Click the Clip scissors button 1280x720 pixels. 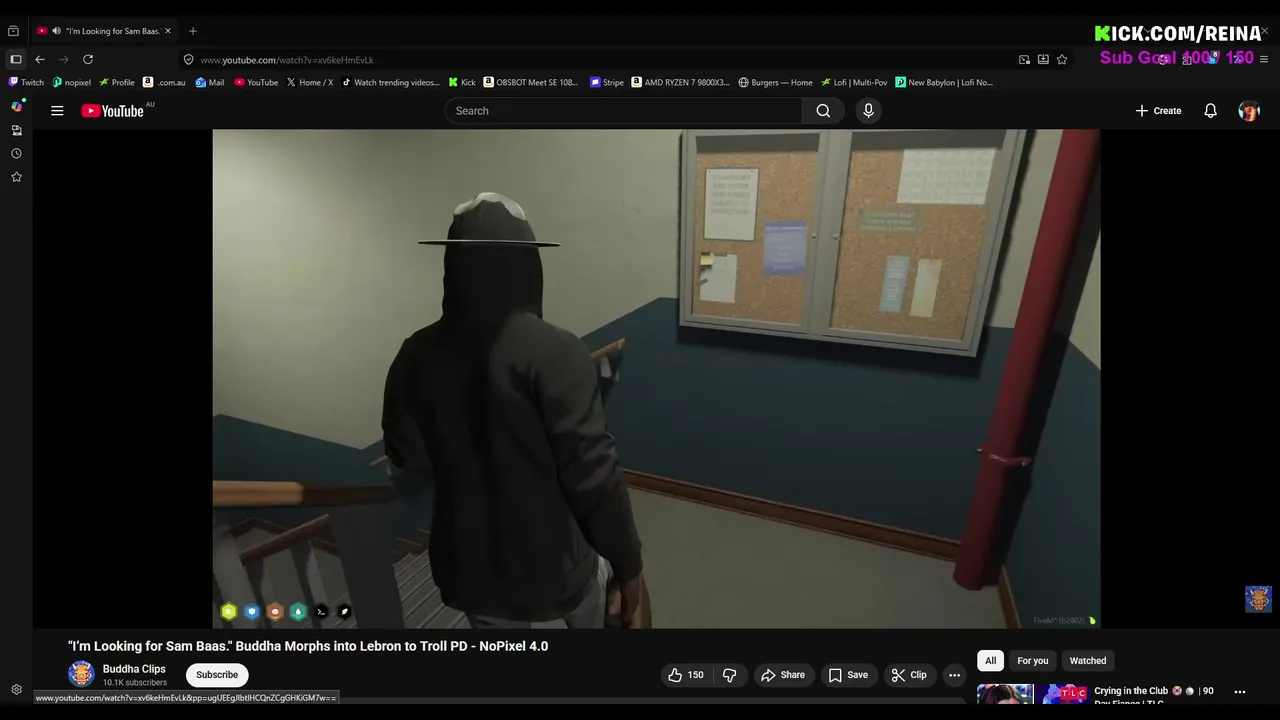pos(909,675)
